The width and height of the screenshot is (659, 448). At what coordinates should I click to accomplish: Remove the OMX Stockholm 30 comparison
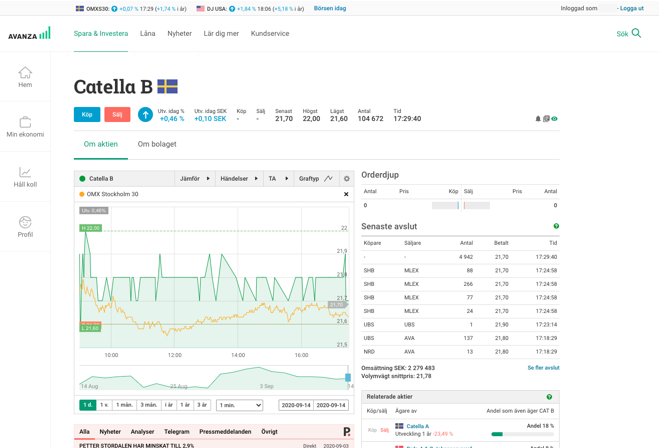[346, 194]
